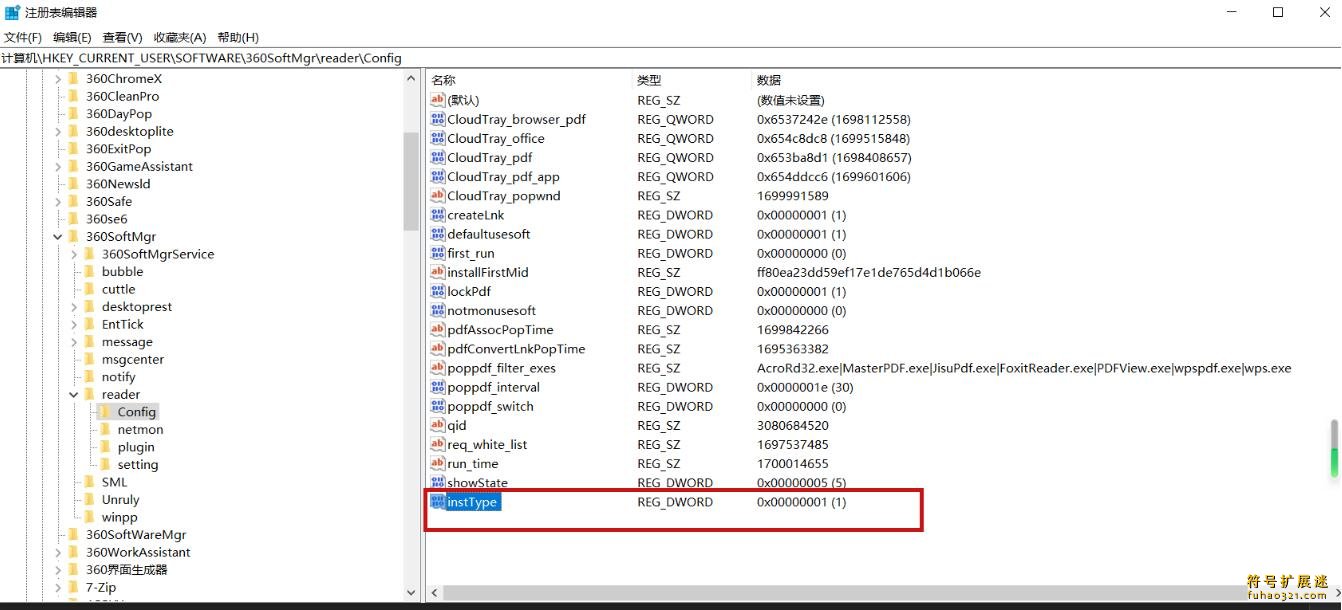The height and width of the screenshot is (610, 1342).
Task: Collapse the 360SoftMgr key
Action: [57, 236]
